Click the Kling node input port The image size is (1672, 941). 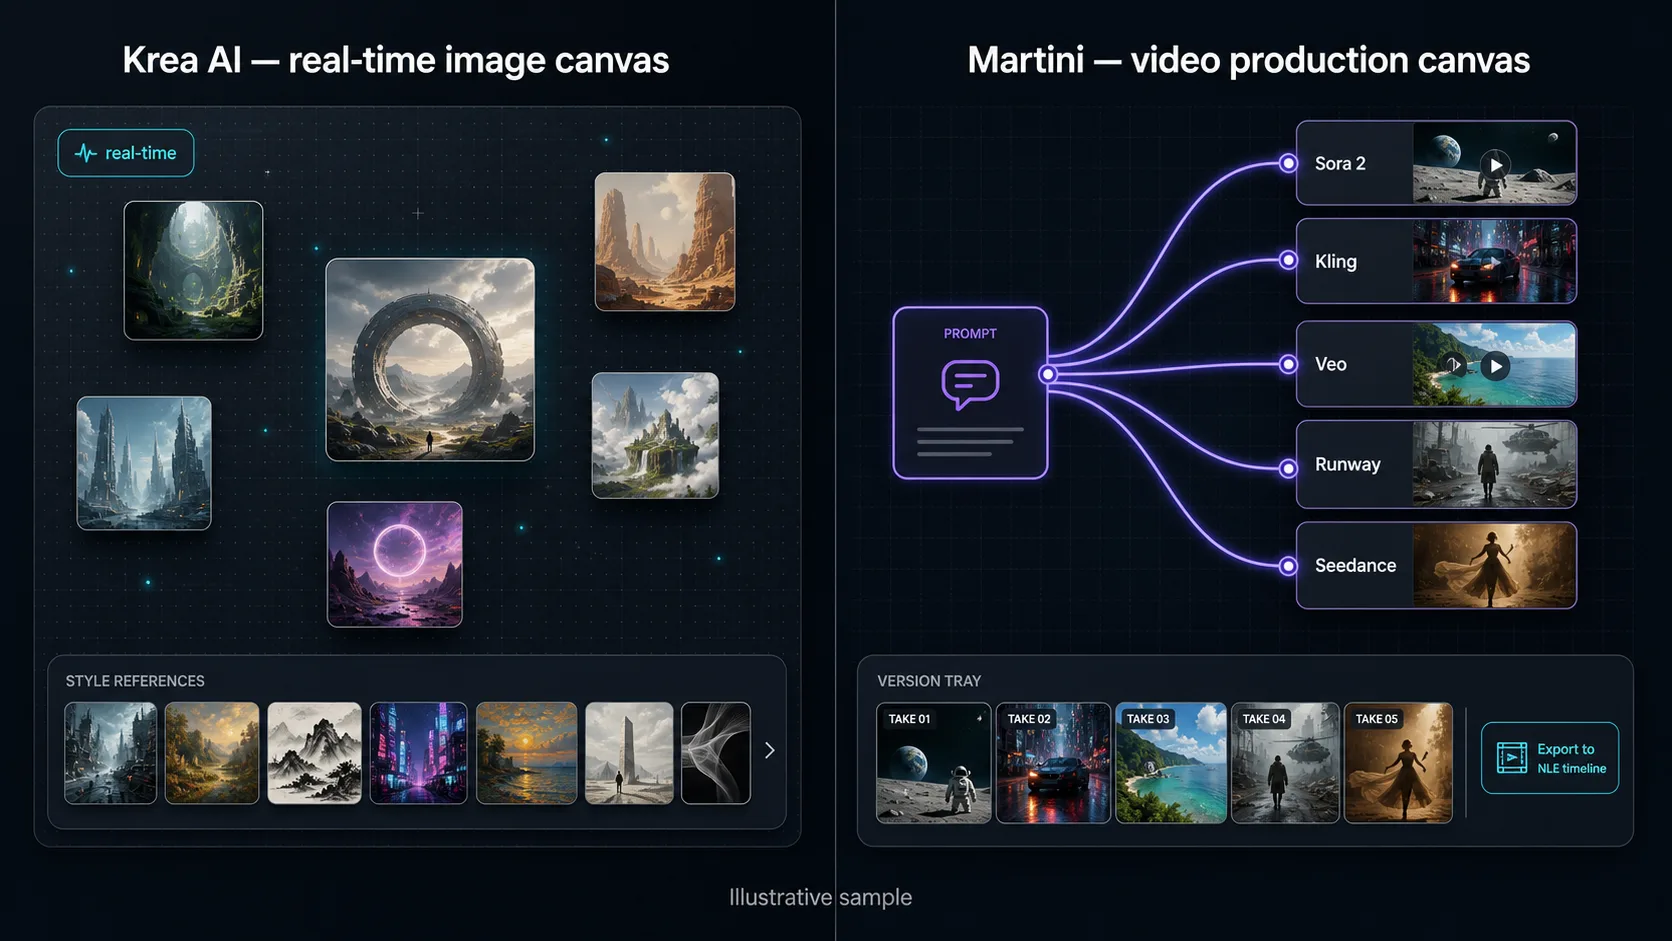pos(1289,261)
